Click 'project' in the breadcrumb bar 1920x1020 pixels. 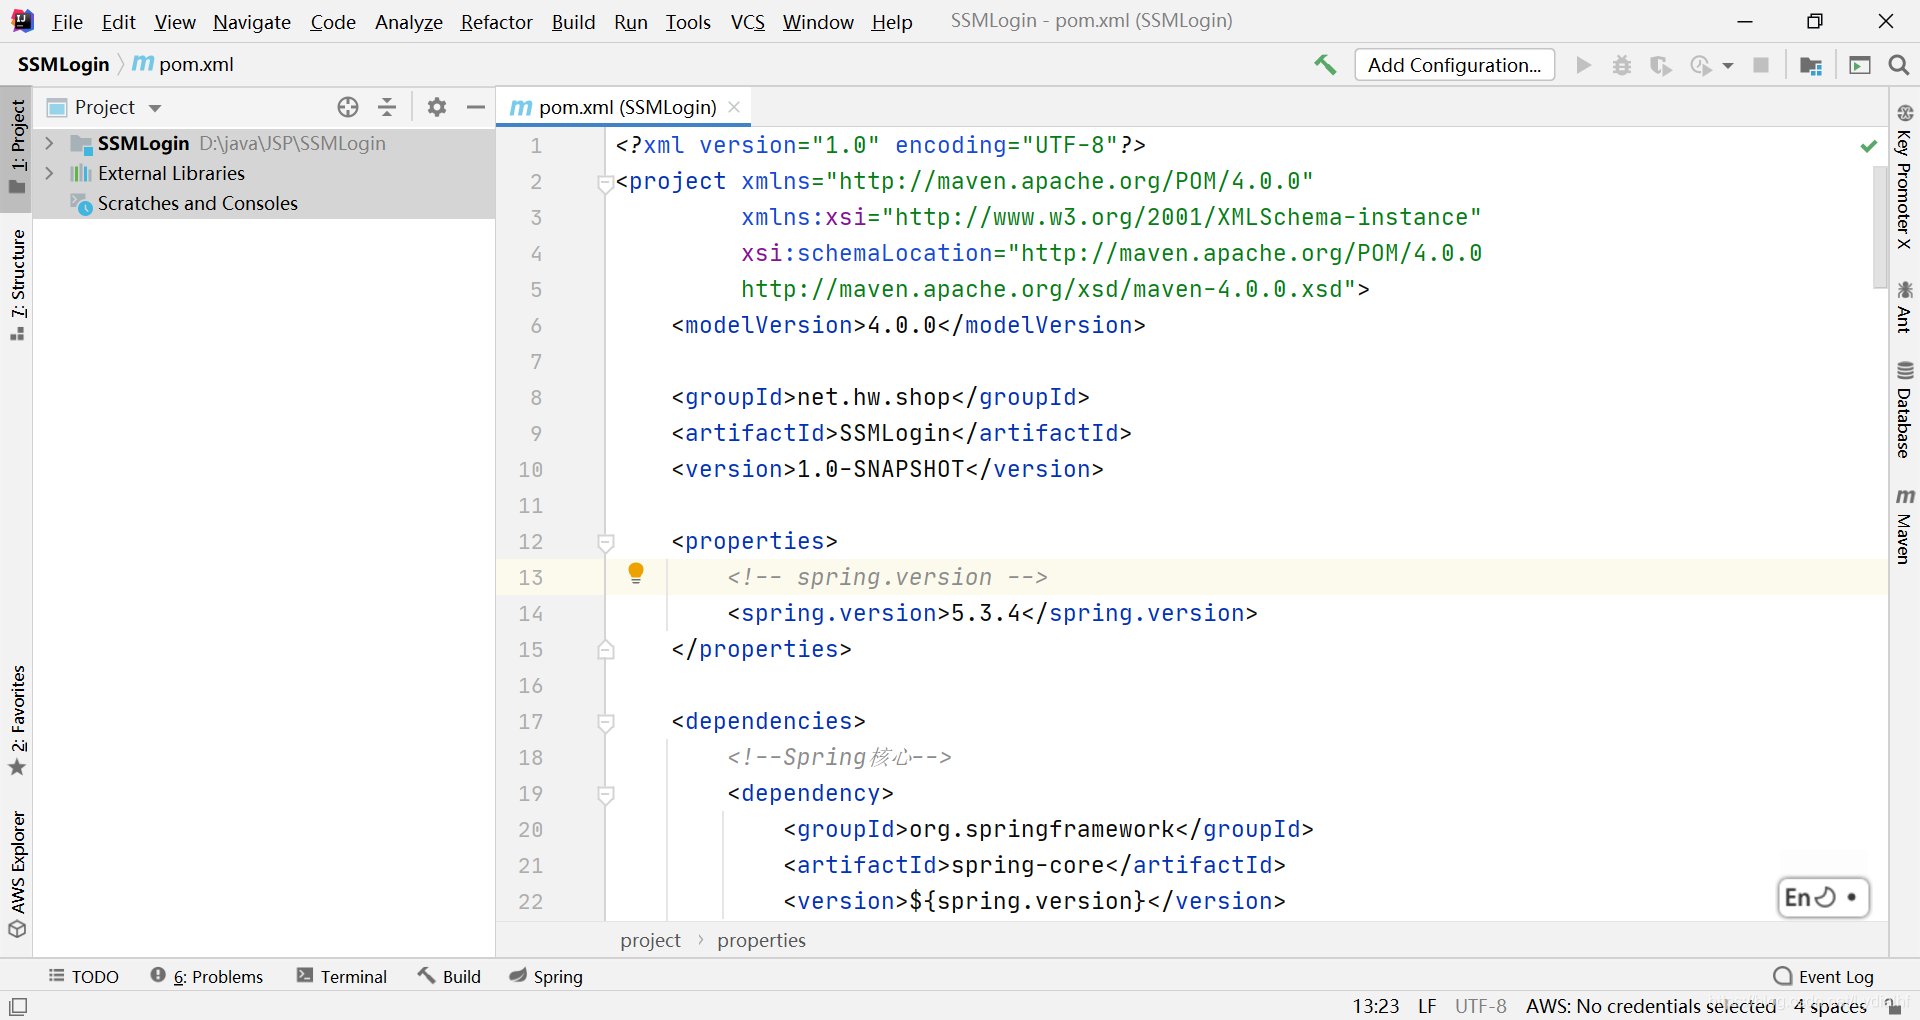[x=650, y=940]
